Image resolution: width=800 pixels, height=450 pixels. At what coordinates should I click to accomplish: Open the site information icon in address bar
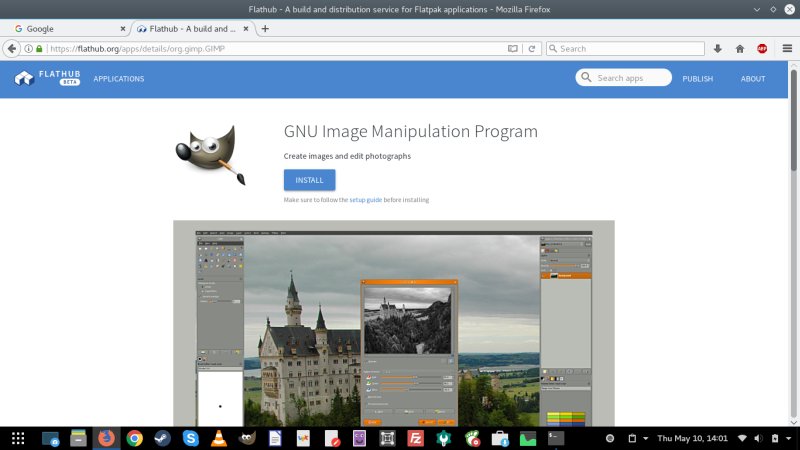(x=29, y=48)
